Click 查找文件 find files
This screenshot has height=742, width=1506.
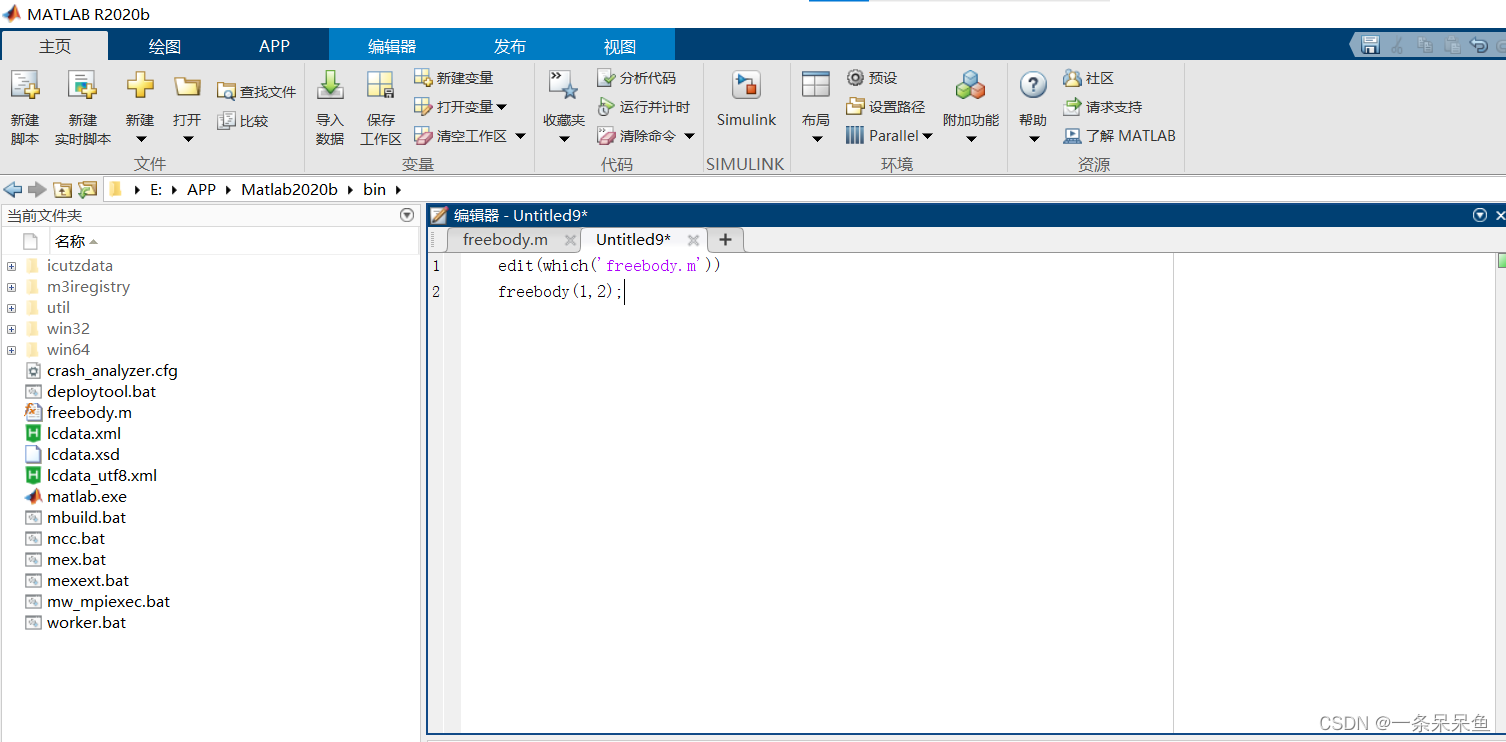click(x=256, y=92)
